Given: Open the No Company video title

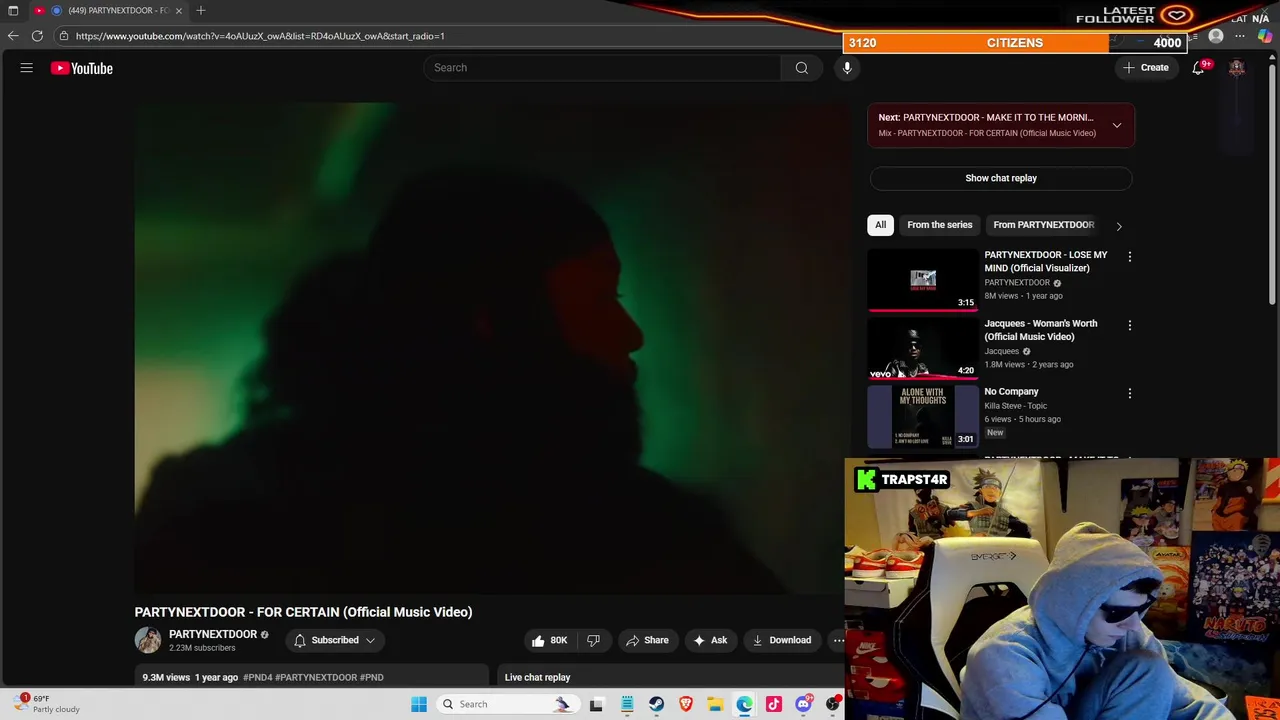Looking at the screenshot, I should (1011, 392).
